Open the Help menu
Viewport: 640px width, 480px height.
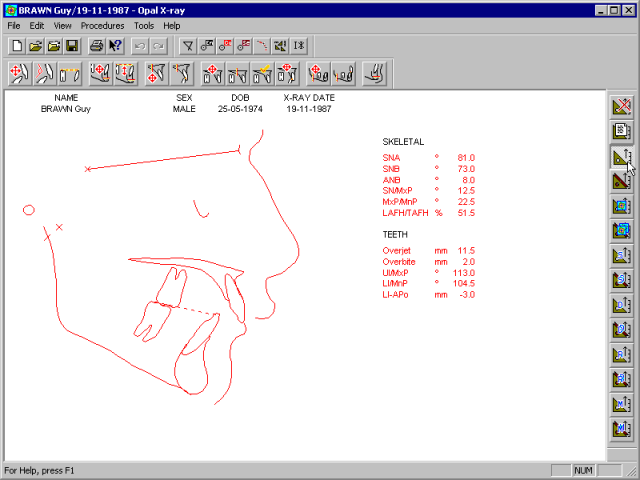(x=172, y=25)
